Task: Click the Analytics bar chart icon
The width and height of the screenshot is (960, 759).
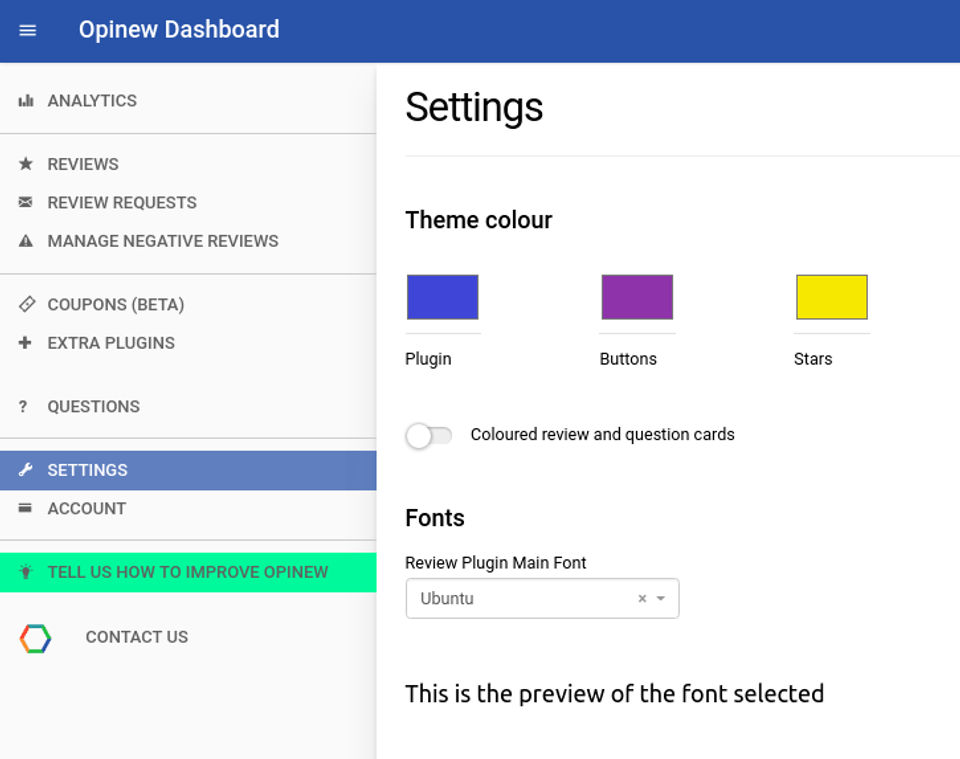Action: 26,101
